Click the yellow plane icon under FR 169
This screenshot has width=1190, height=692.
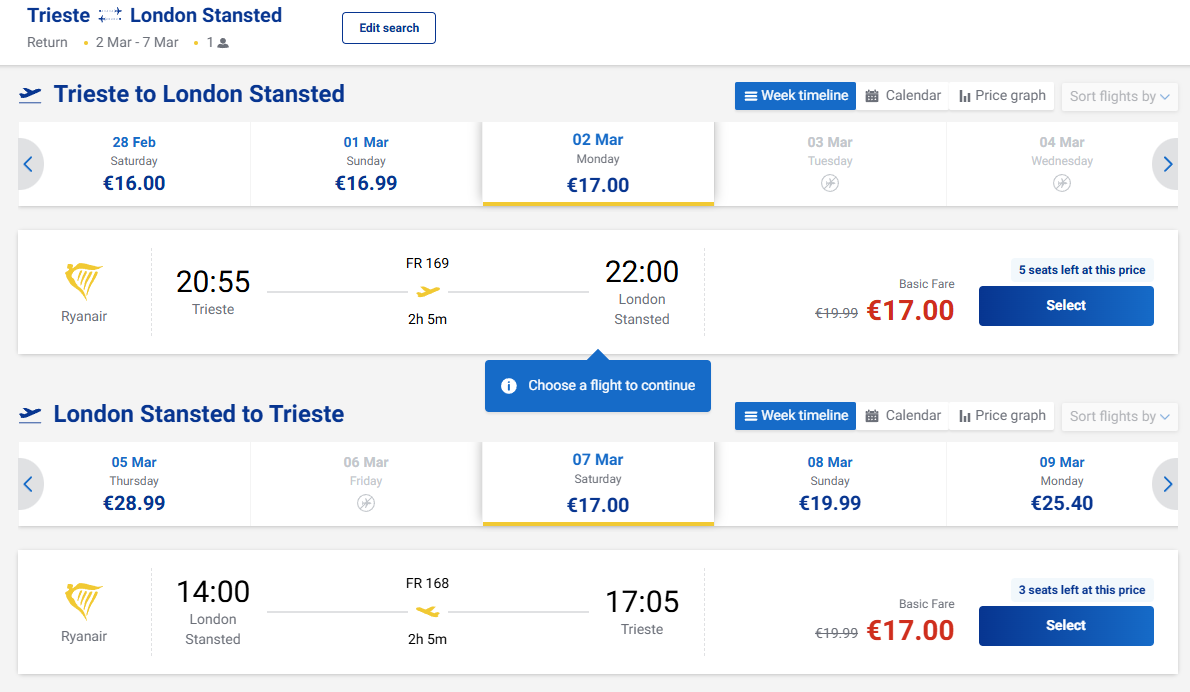(428, 292)
